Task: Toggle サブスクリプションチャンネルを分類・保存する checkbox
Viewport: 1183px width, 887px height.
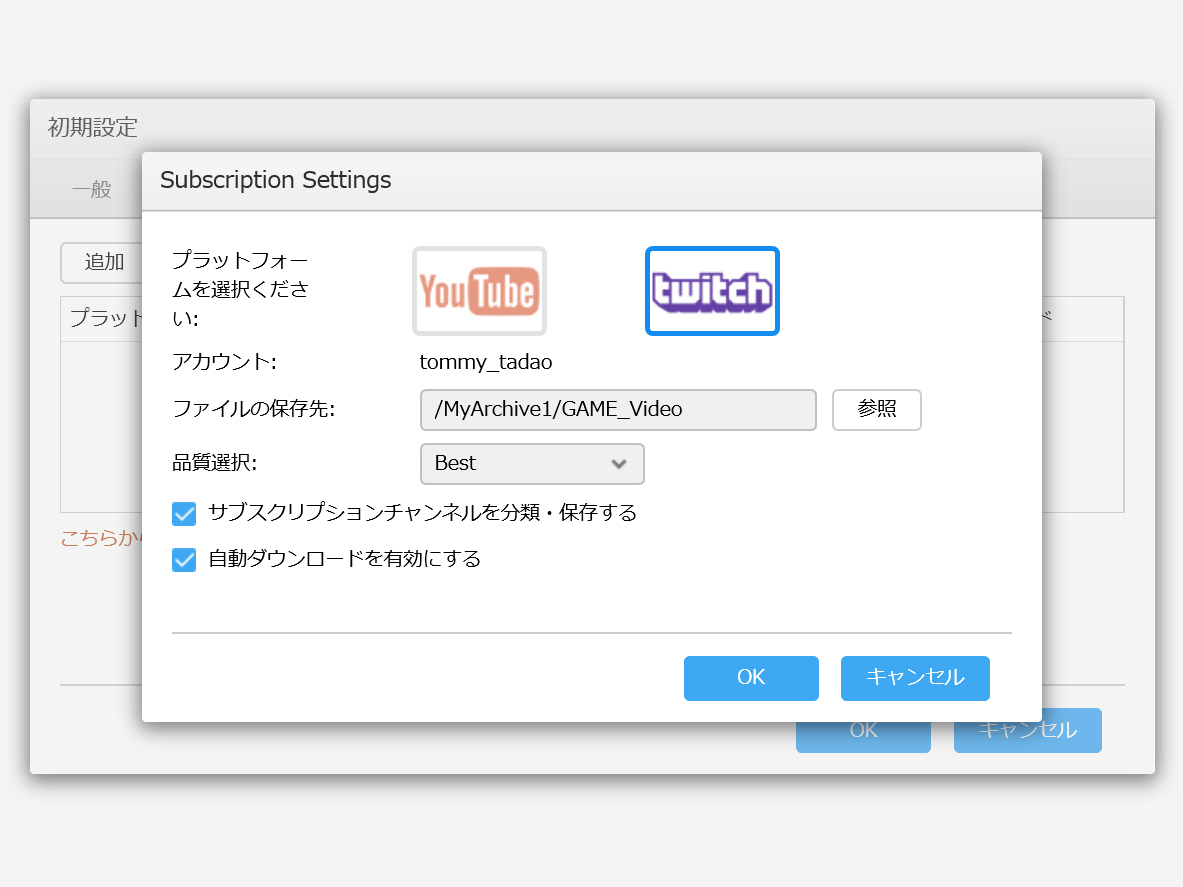Action: (184, 514)
